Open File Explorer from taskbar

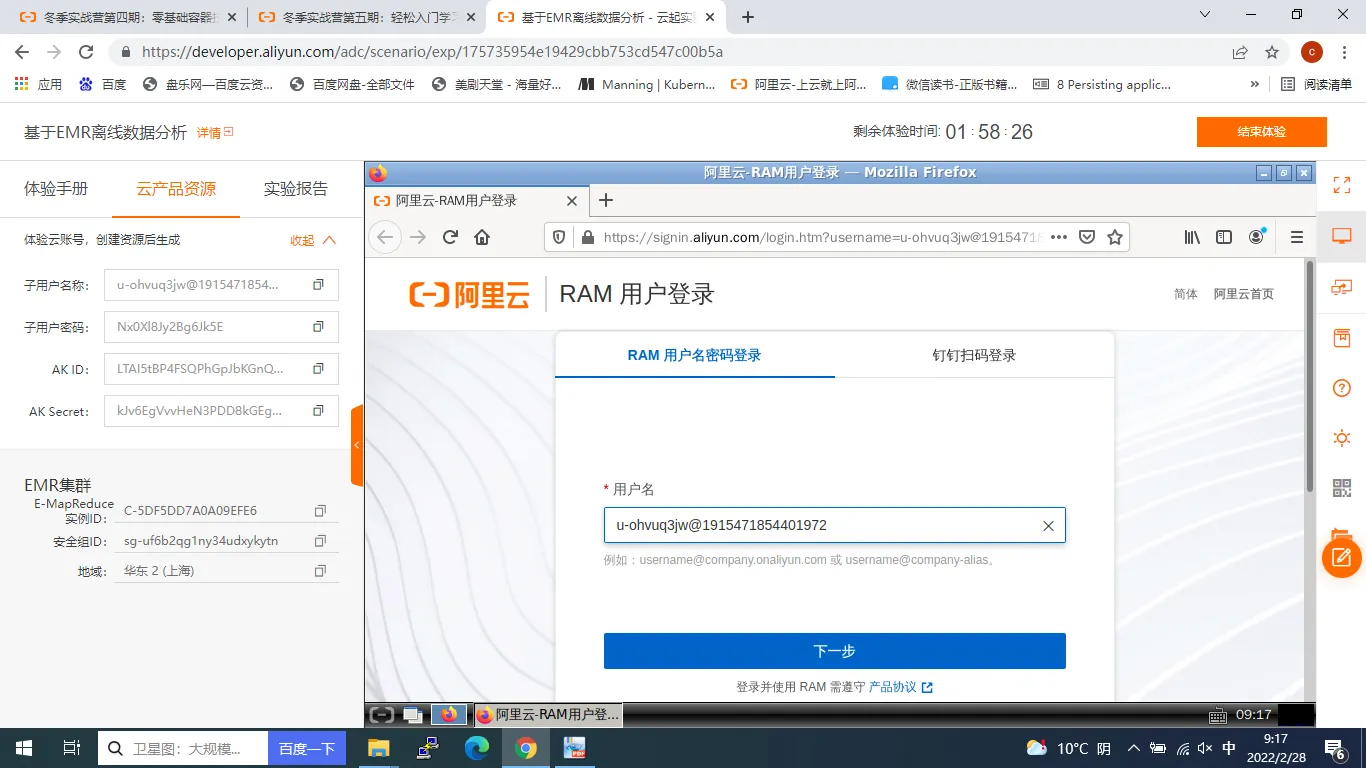[x=379, y=748]
